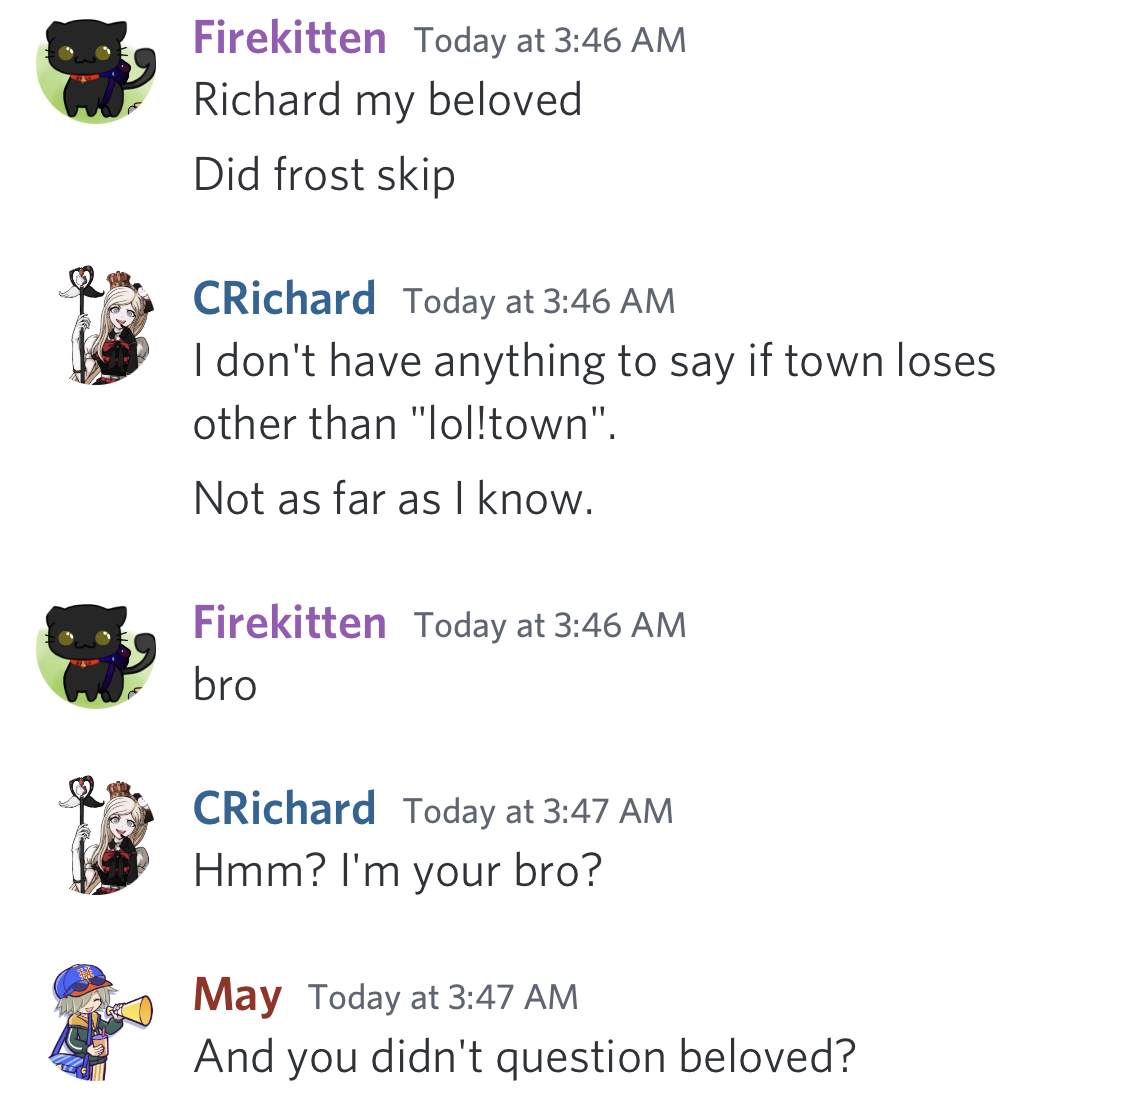Viewport: 1125px width, 1096px height.
Task: Click May's timestamp Today at 3:47 AM
Action: [443, 997]
